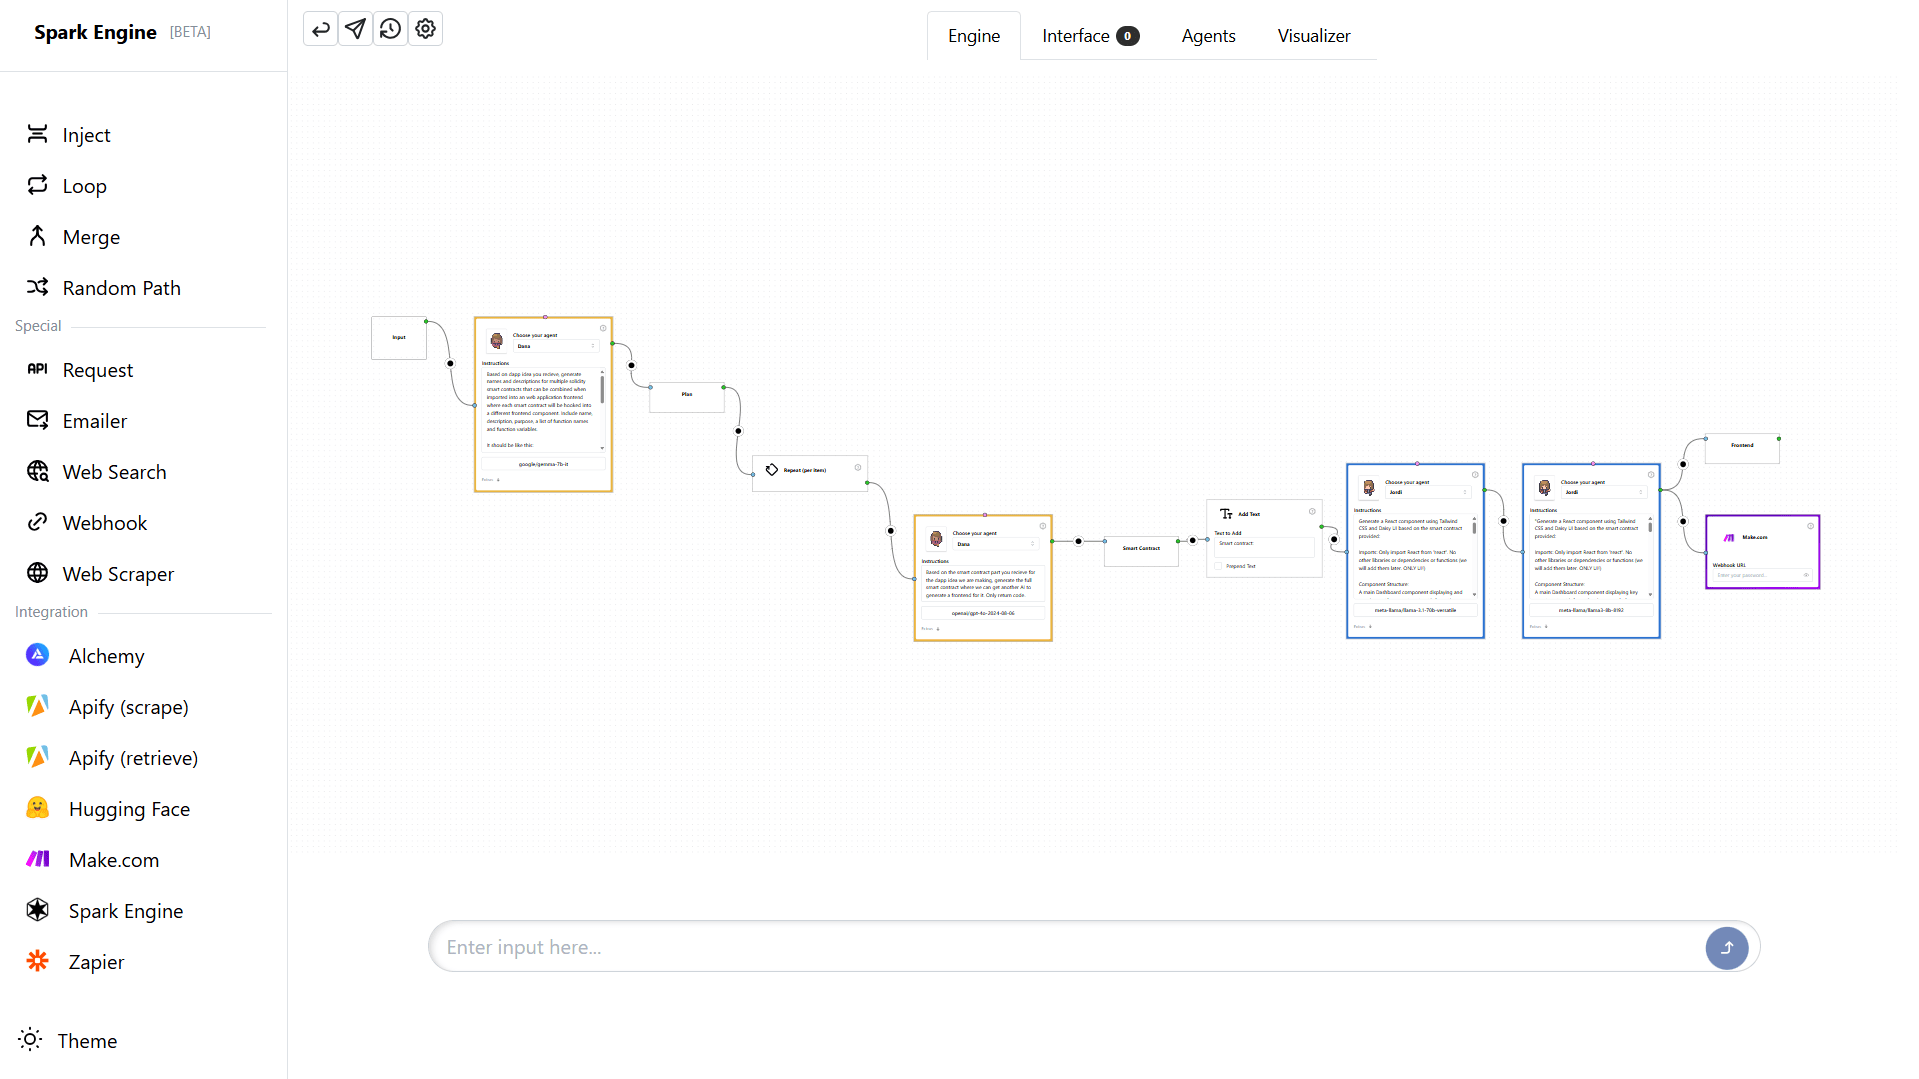Open the settings gear icon

425,29
